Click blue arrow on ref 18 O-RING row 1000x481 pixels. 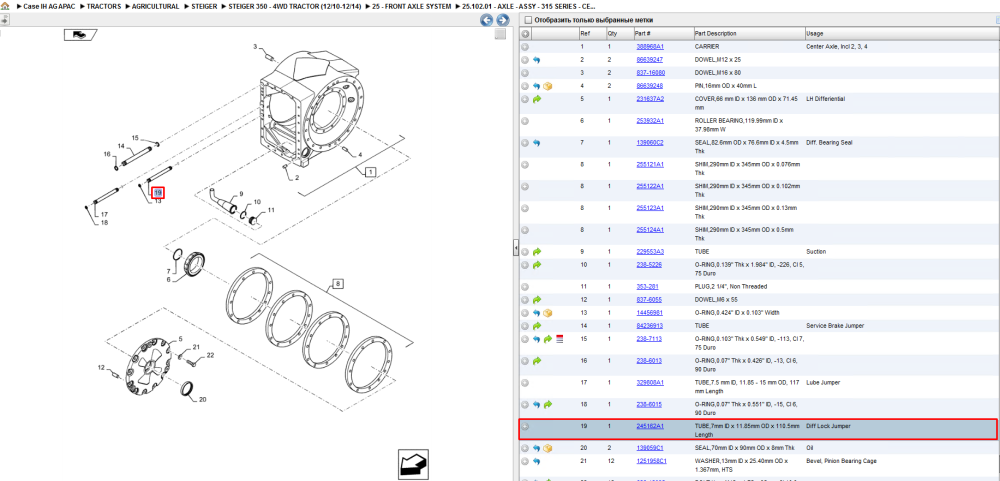[x=536, y=404]
